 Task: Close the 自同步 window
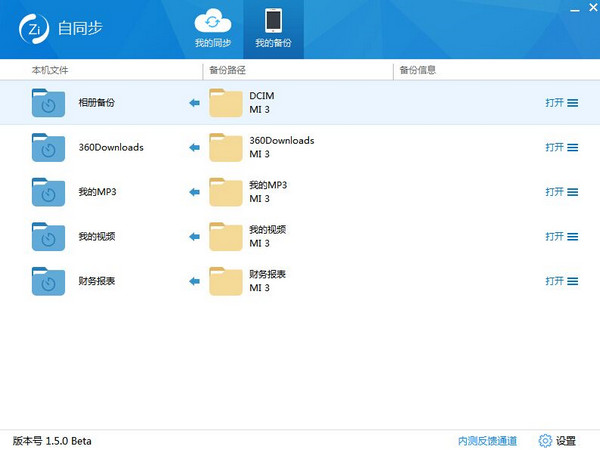coord(593,7)
